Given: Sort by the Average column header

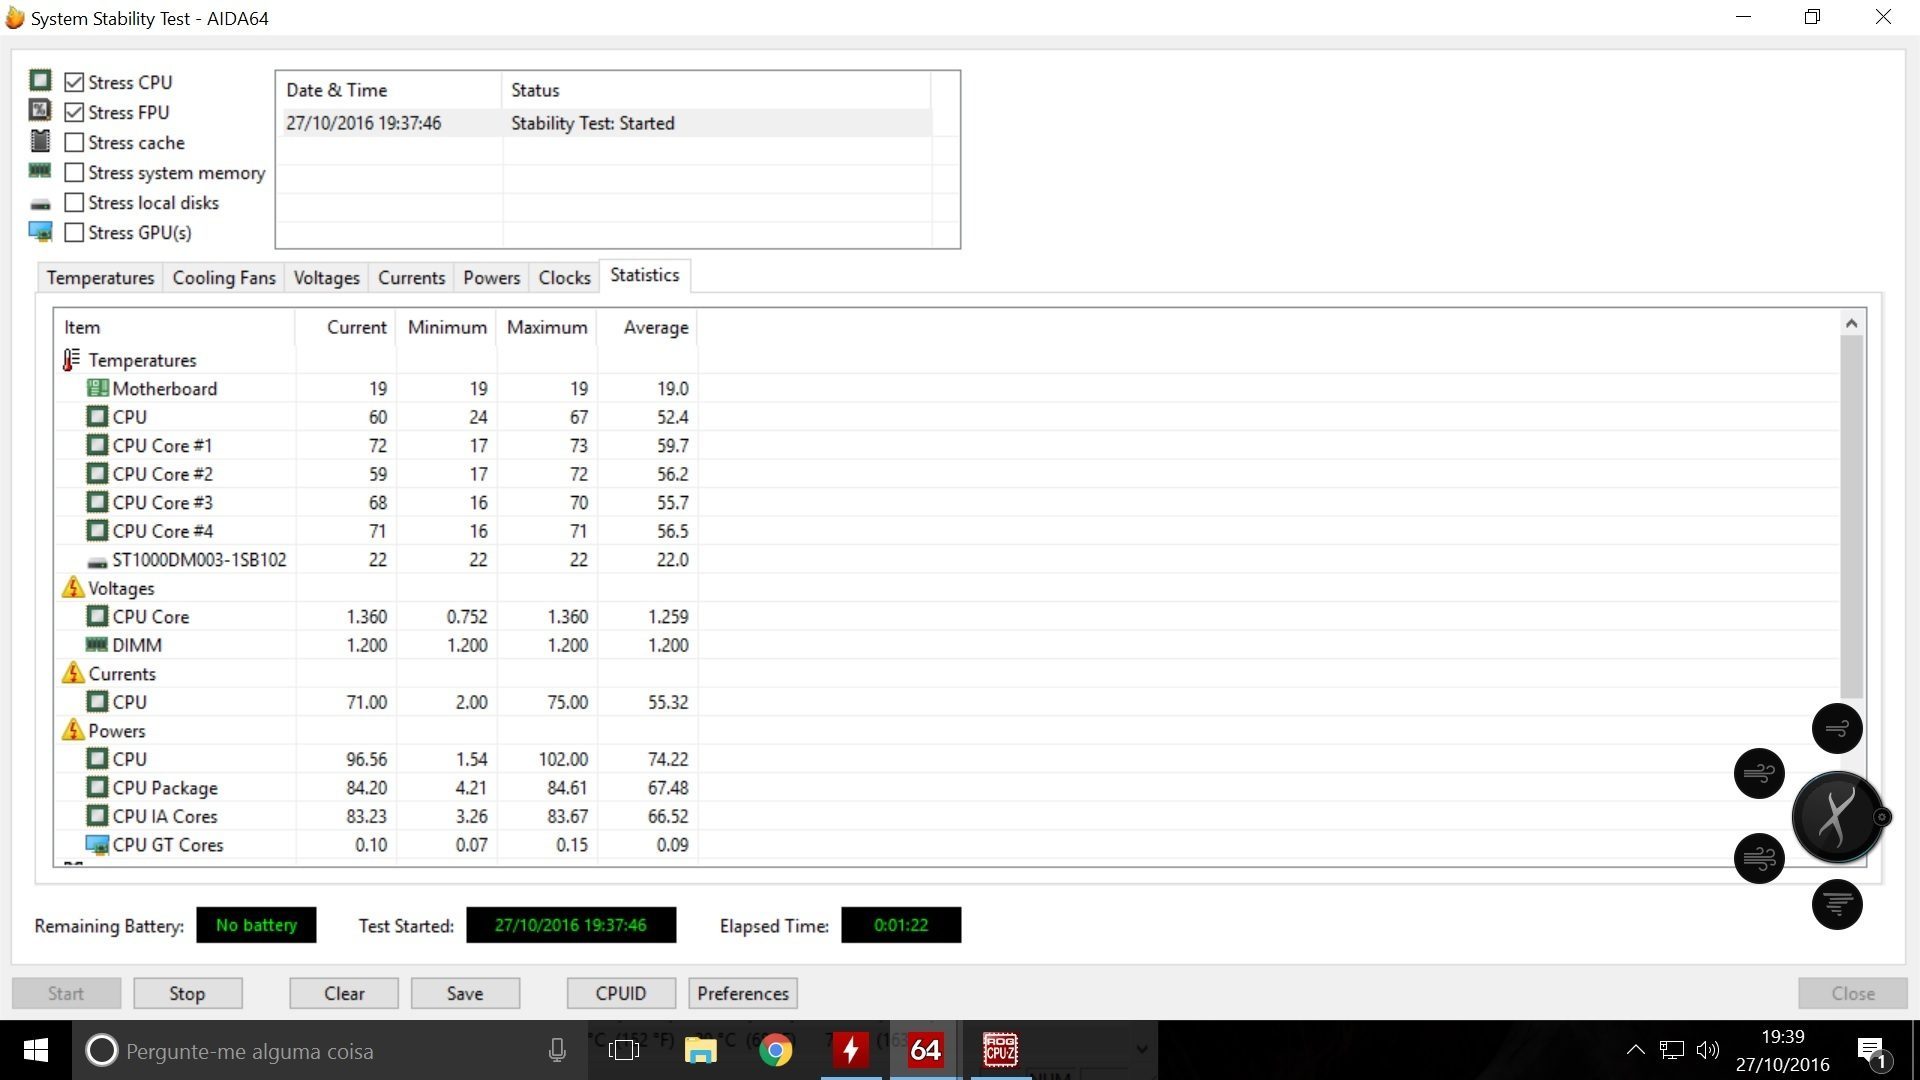Looking at the screenshot, I should click(x=647, y=327).
